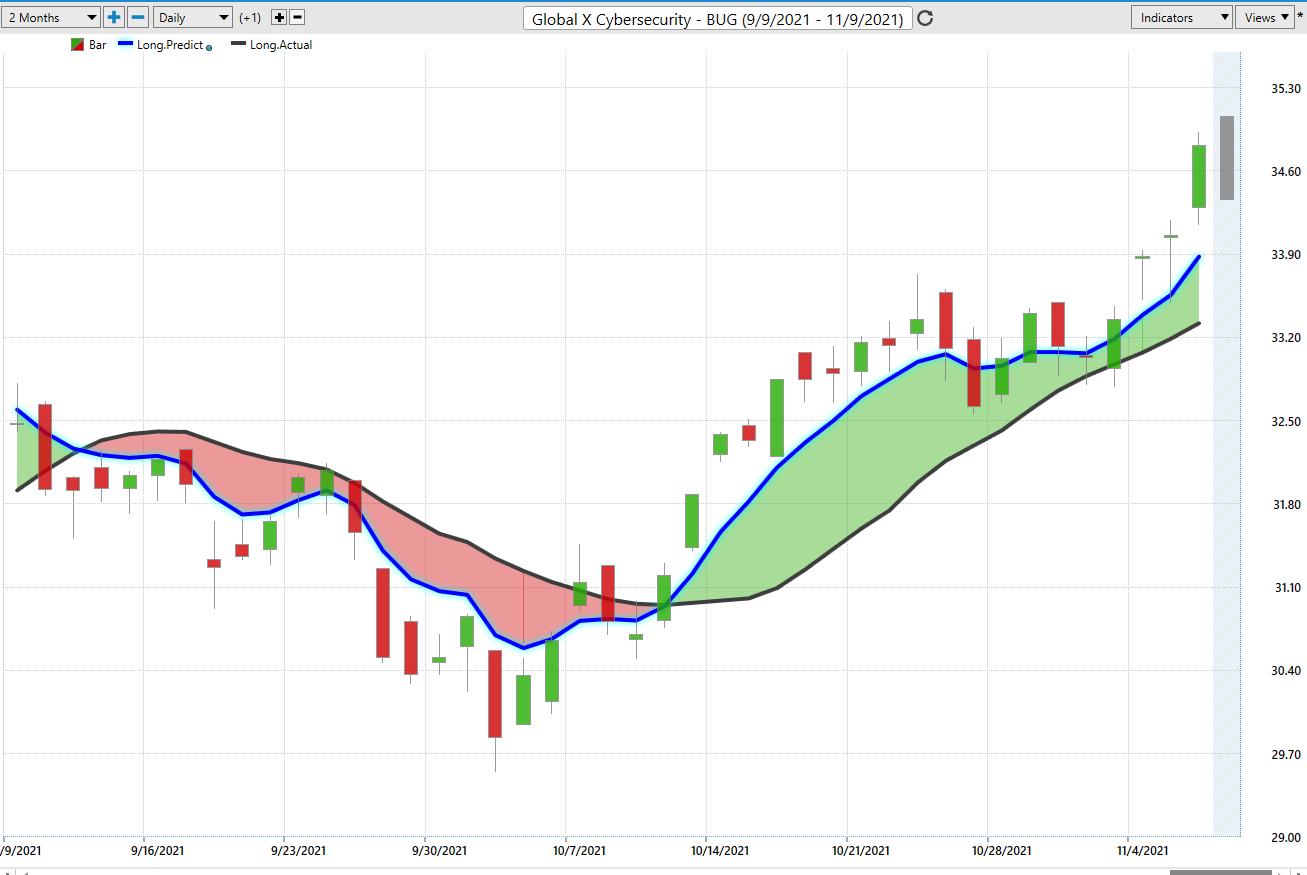Click the blue plus zoom-in button
The width and height of the screenshot is (1307, 875).
point(114,17)
